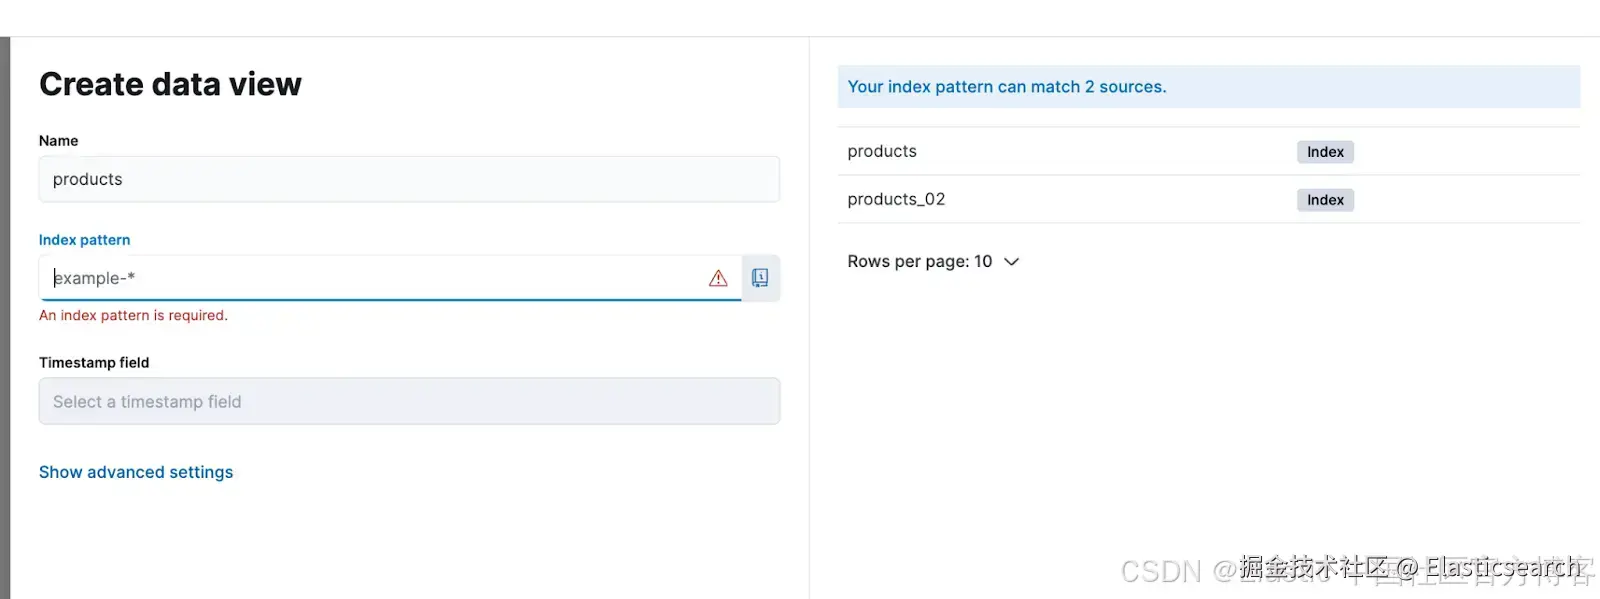The image size is (1600, 599).
Task: Click the Name field label
Action: pos(58,141)
